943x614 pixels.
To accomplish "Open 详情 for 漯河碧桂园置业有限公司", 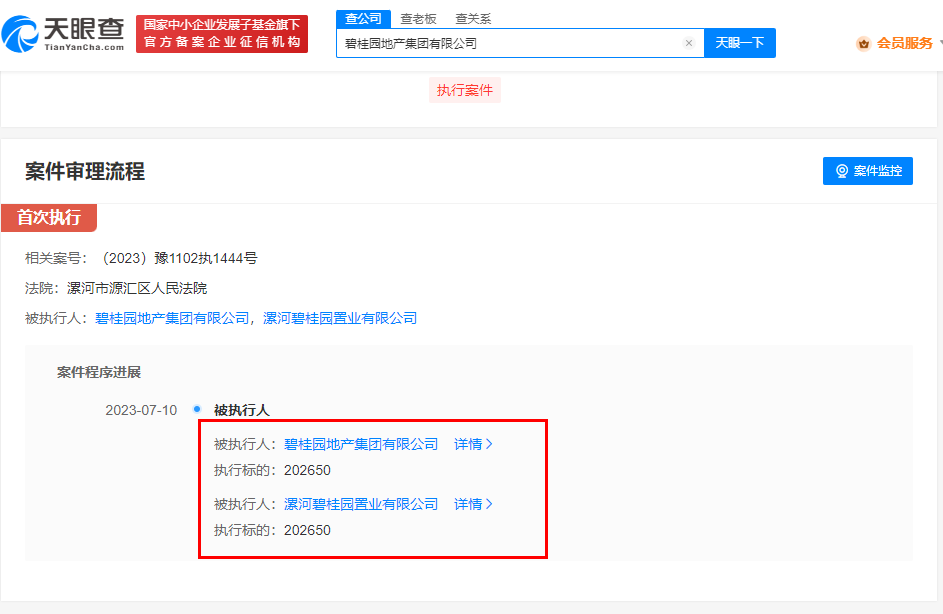I will (x=473, y=504).
